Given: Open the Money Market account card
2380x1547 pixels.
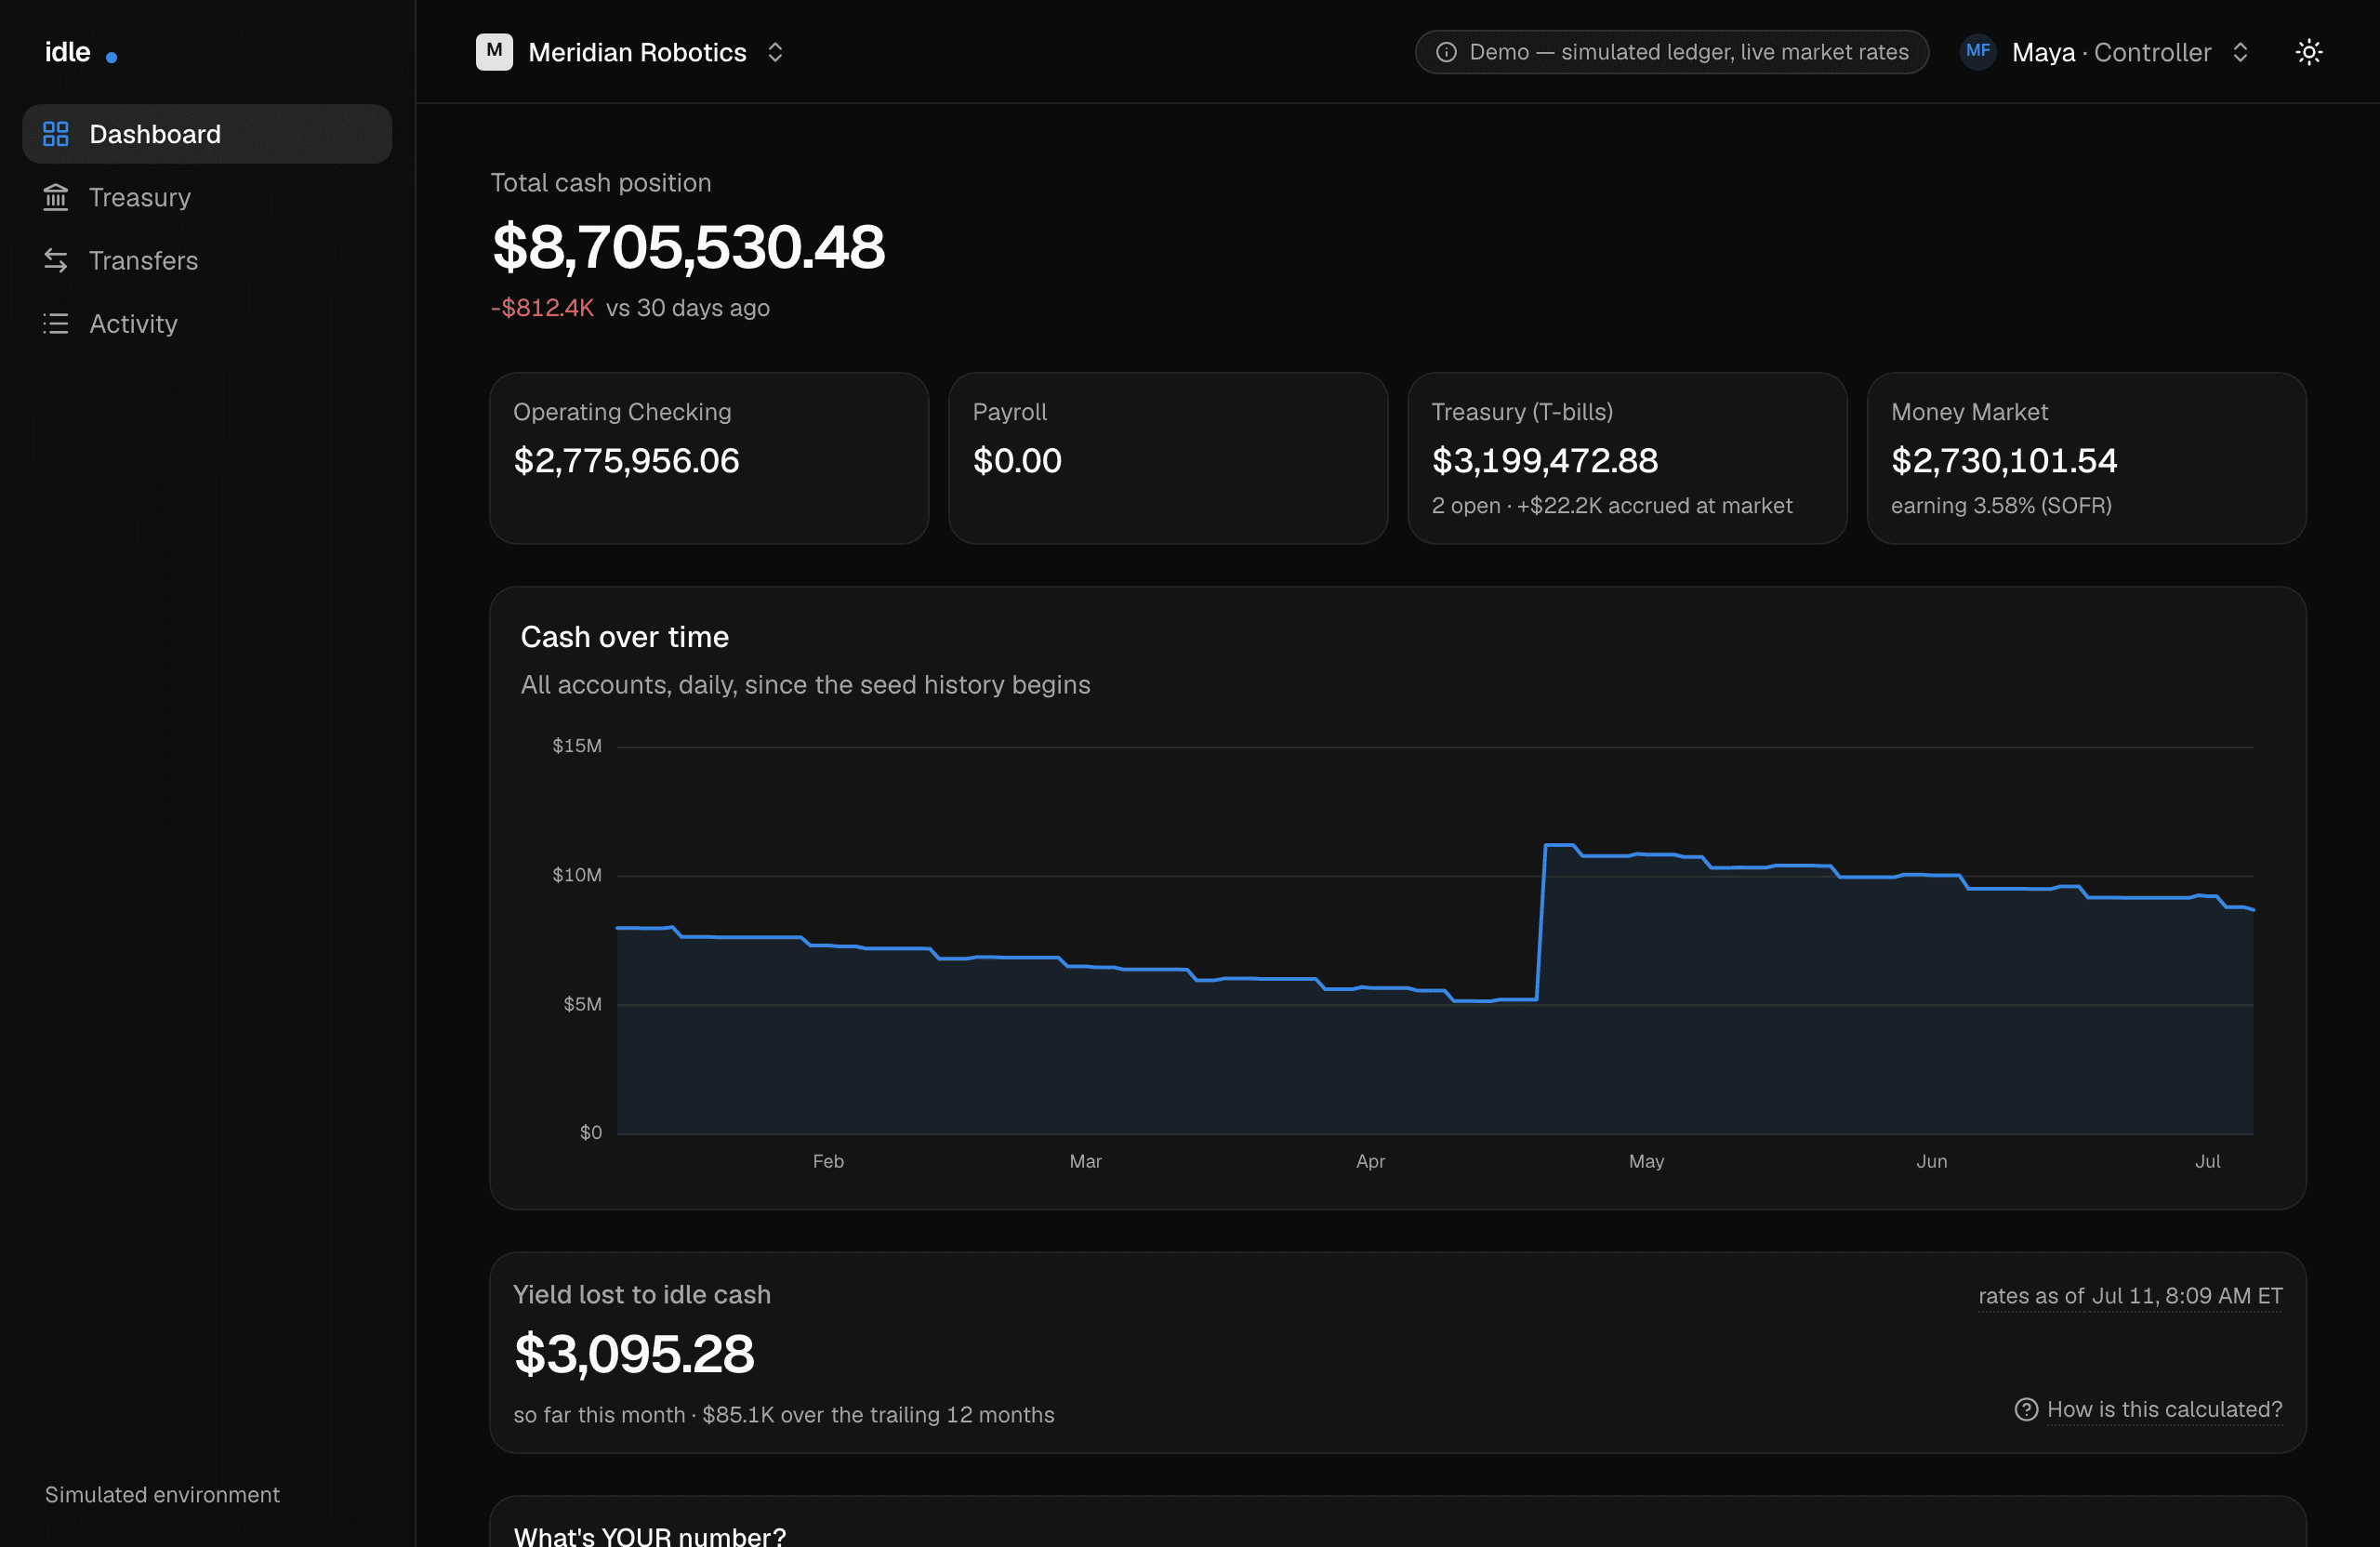Looking at the screenshot, I should [2086, 458].
